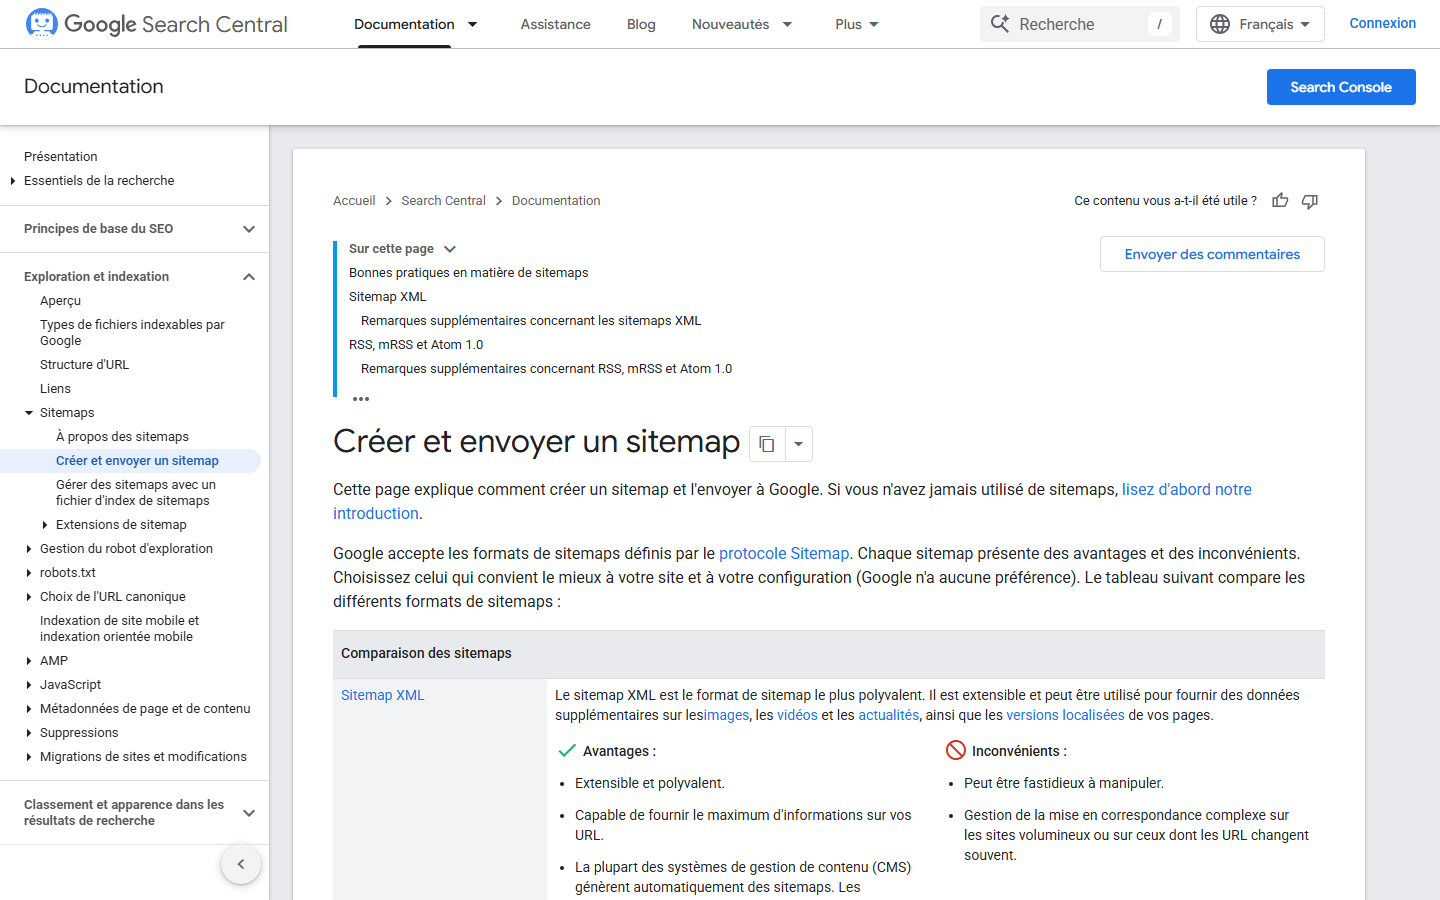Open Présentation in the sidebar

[x=61, y=157]
